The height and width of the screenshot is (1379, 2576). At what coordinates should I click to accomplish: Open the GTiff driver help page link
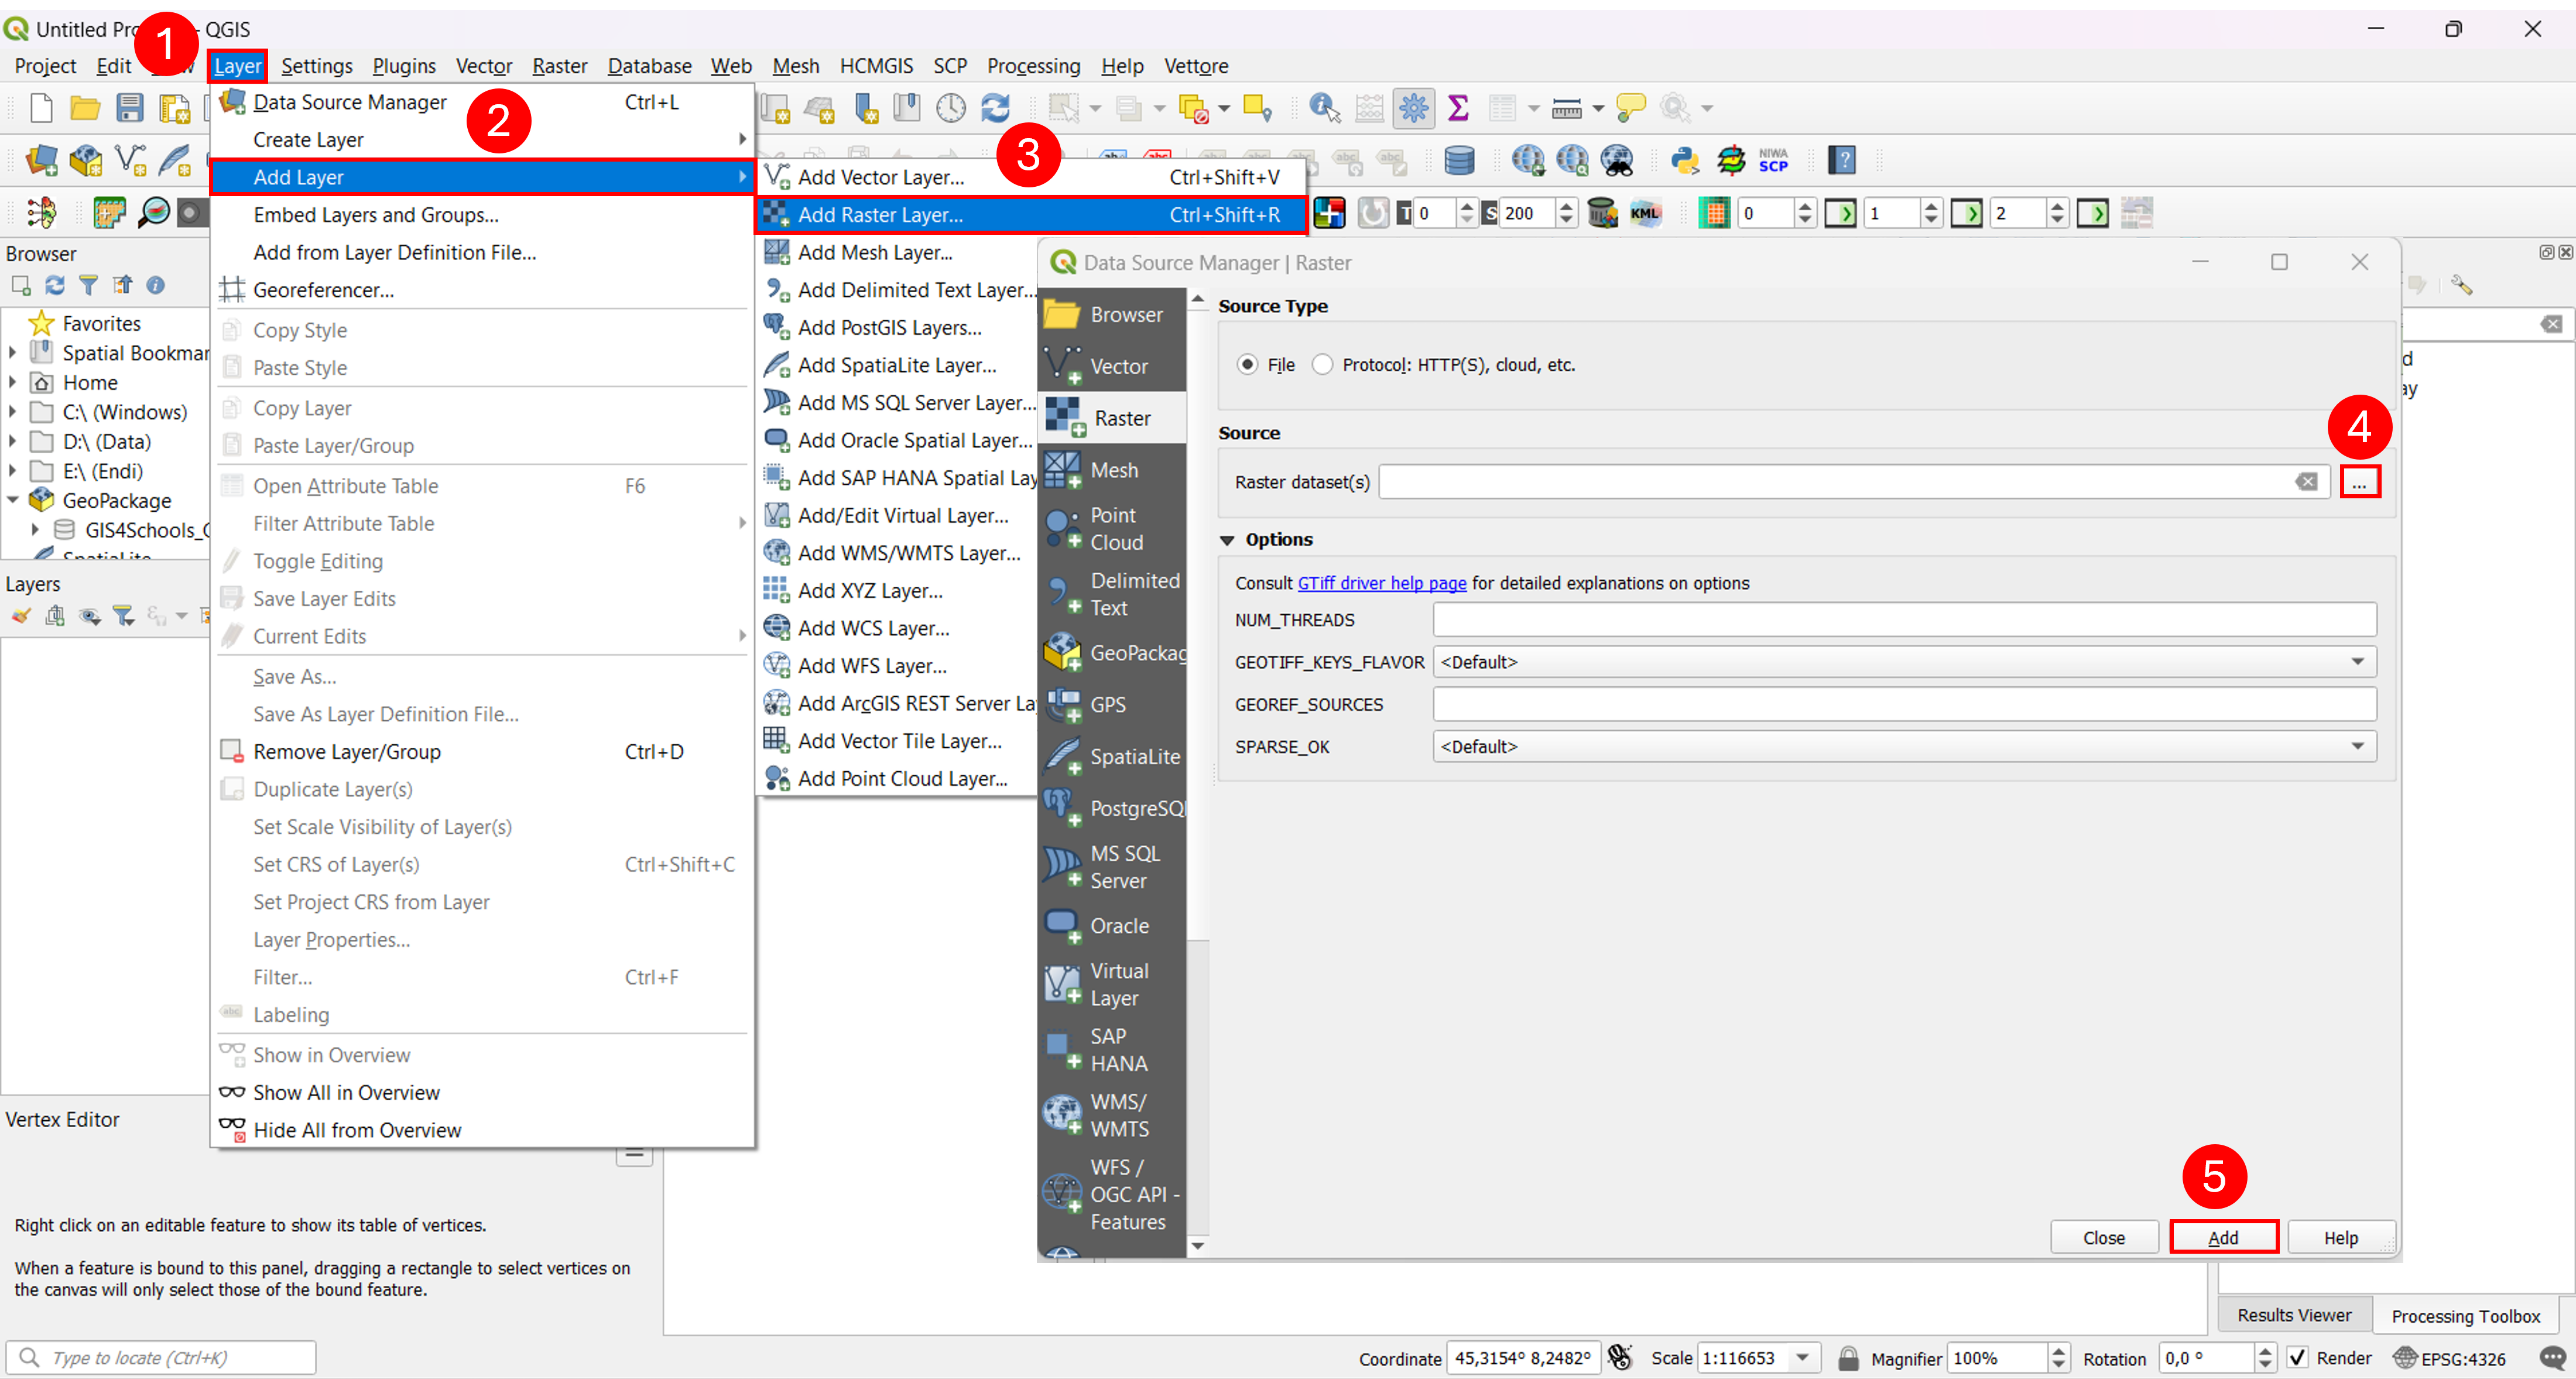coord(1381,583)
